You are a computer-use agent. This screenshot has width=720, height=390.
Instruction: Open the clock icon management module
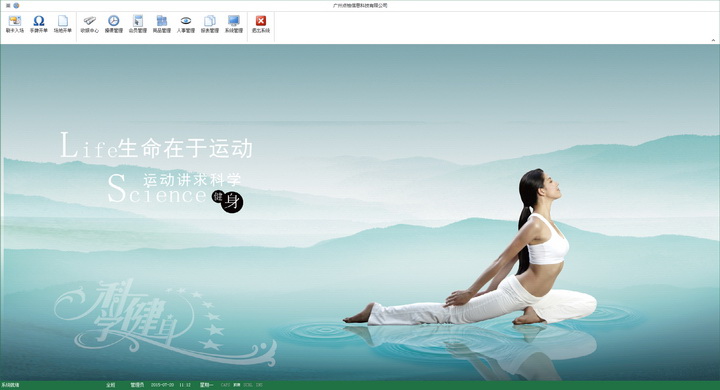[x=113, y=24]
